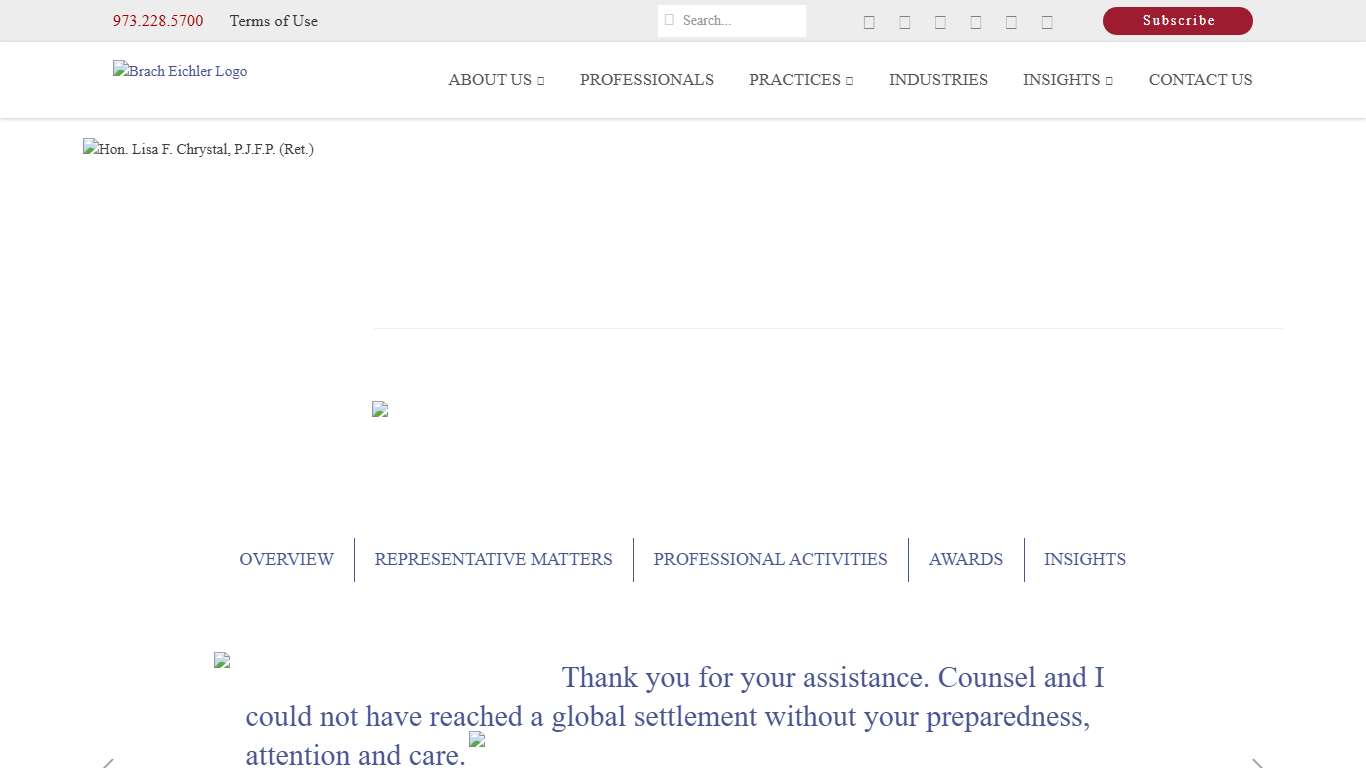Open the Professional Activities tab

pyautogui.click(x=770, y=560)
